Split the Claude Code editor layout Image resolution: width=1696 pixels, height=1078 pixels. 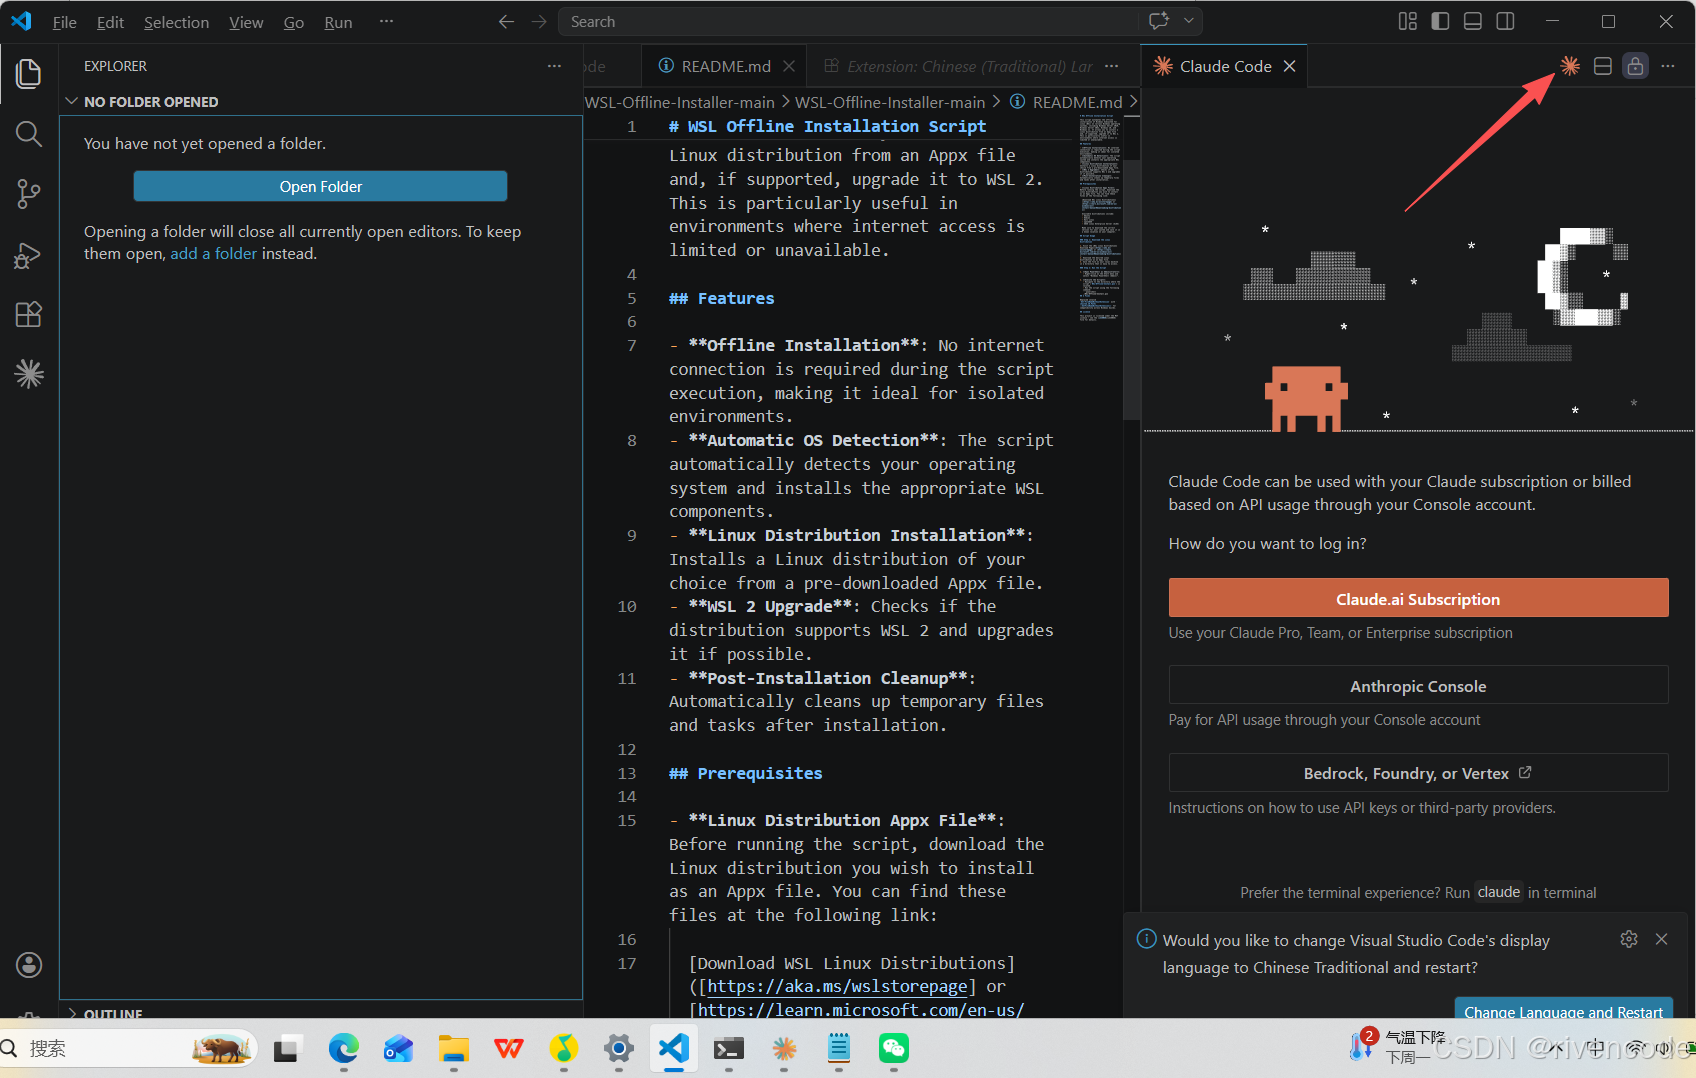1603,66
